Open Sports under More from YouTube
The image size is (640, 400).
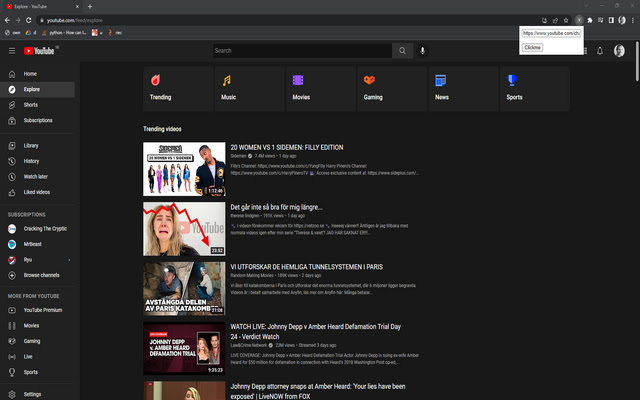coord(38,372)
